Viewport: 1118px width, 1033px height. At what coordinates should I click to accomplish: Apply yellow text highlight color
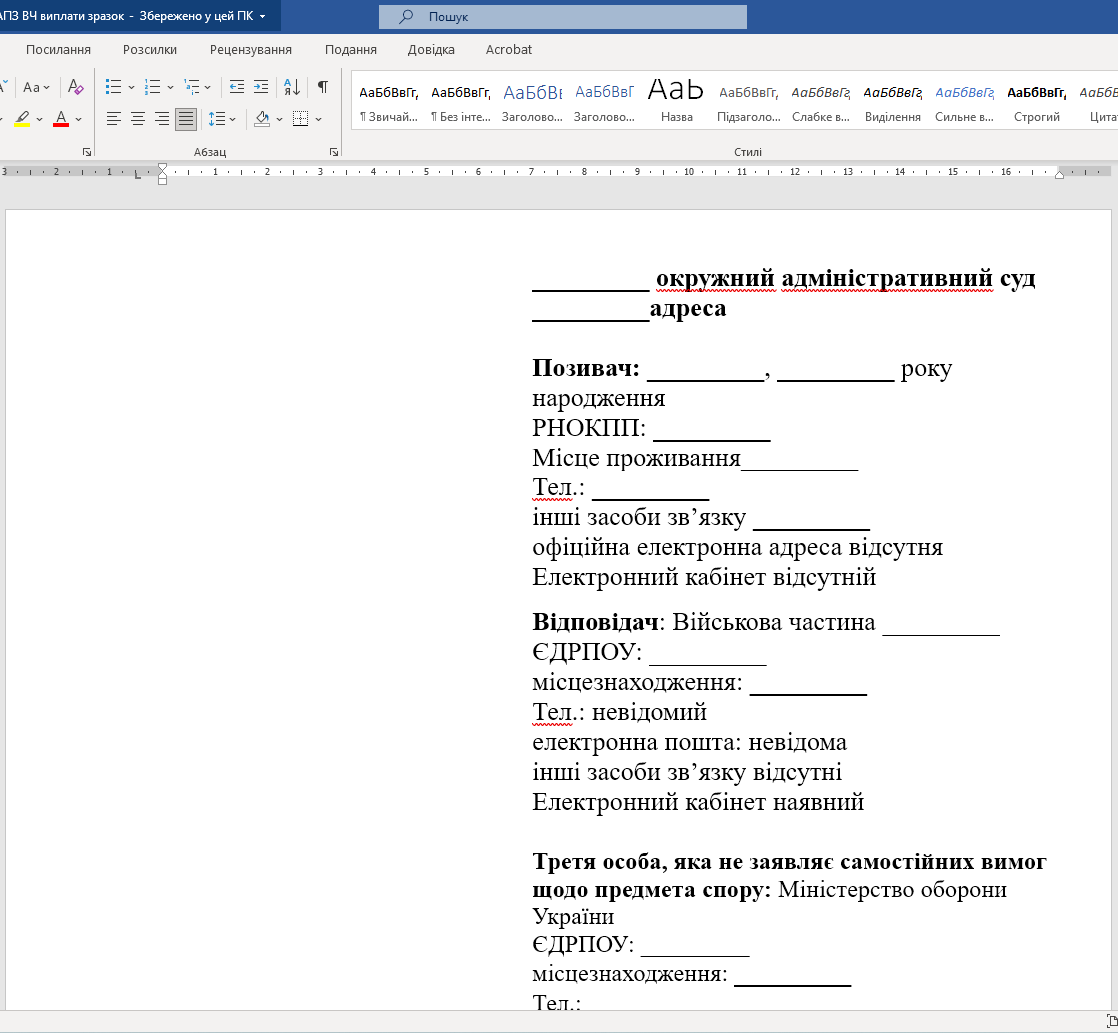point(22,119)
